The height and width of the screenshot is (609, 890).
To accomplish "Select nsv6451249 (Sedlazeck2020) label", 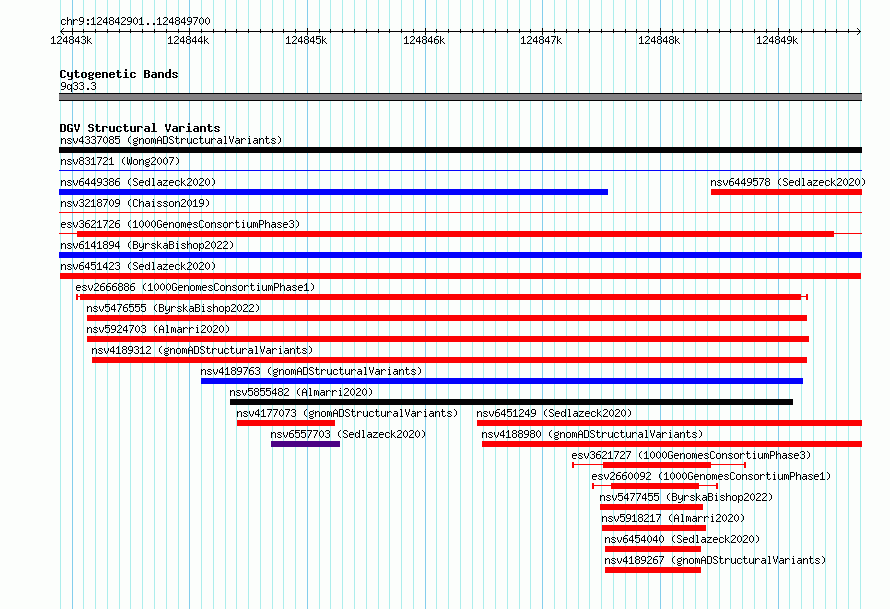I will [x=554, y=413].
